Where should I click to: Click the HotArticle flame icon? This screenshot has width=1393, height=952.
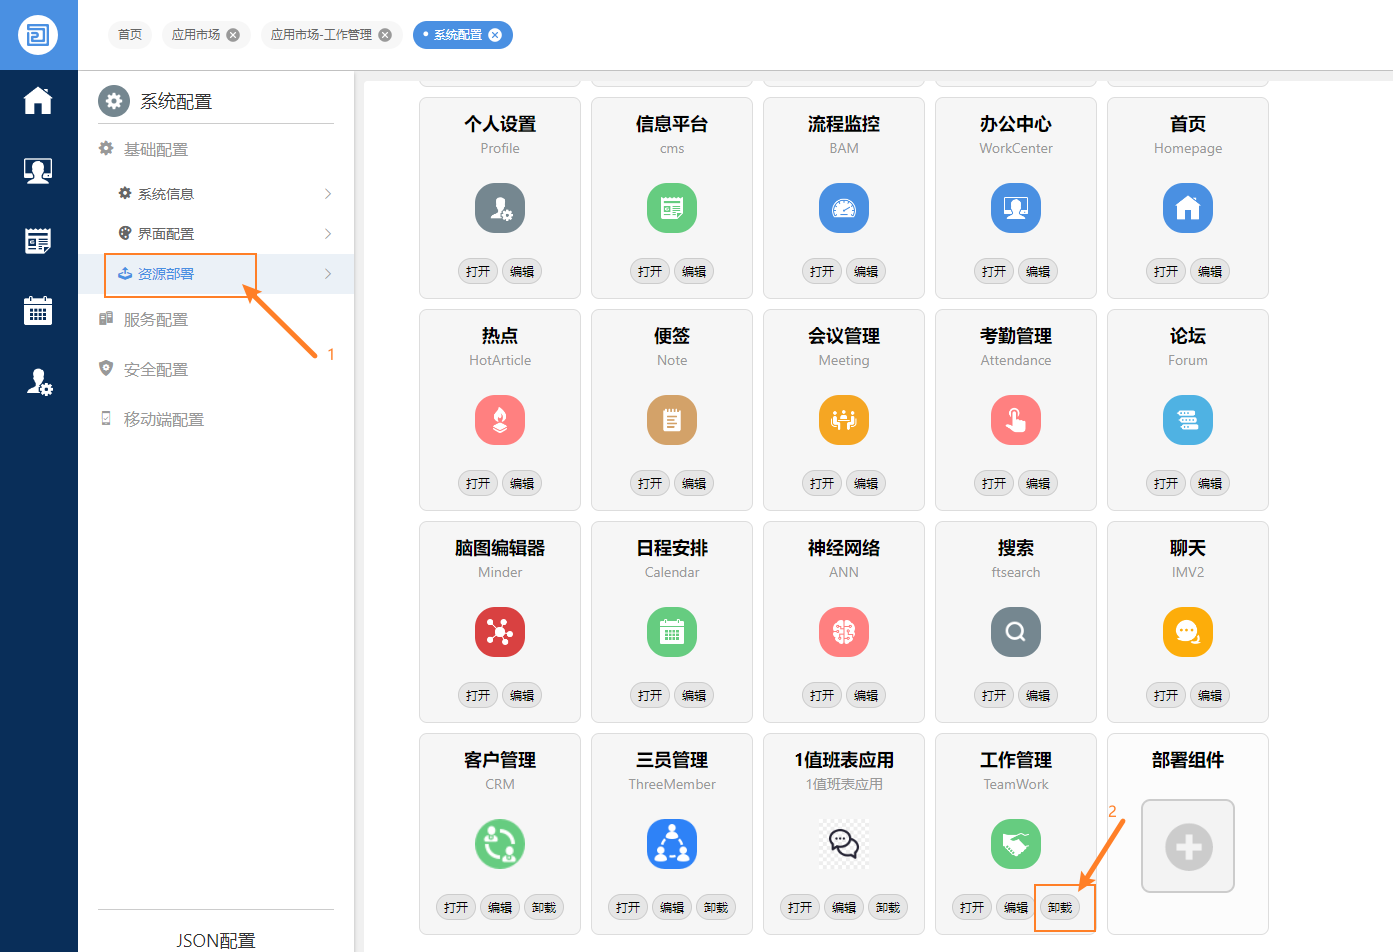[x=500, y=420]
